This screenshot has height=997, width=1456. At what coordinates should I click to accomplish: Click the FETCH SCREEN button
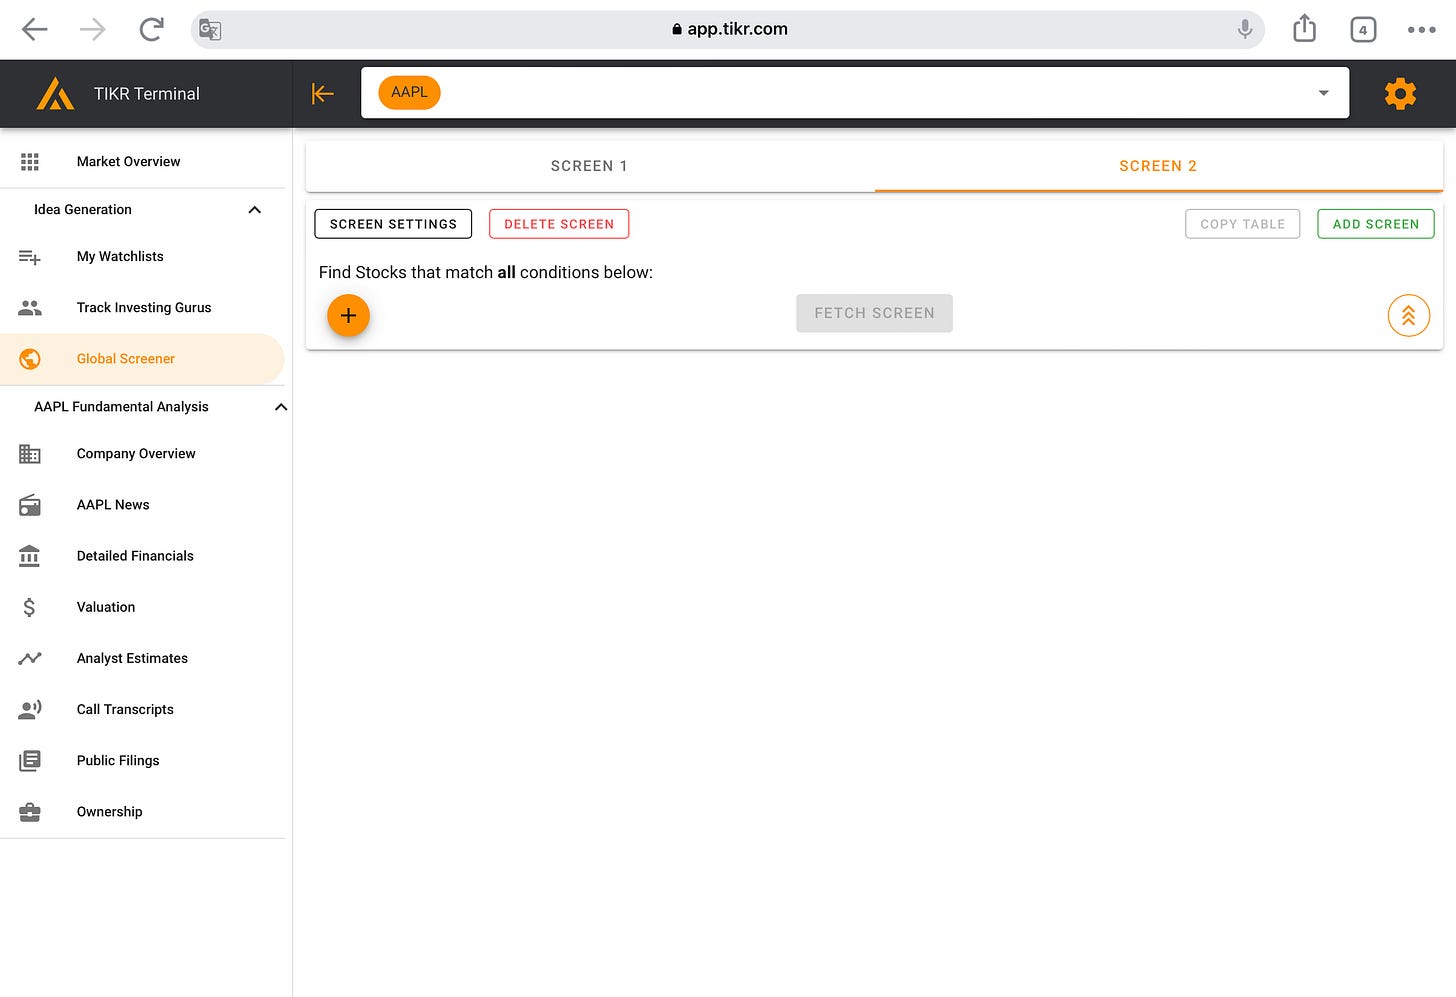[x=874, y=313]
